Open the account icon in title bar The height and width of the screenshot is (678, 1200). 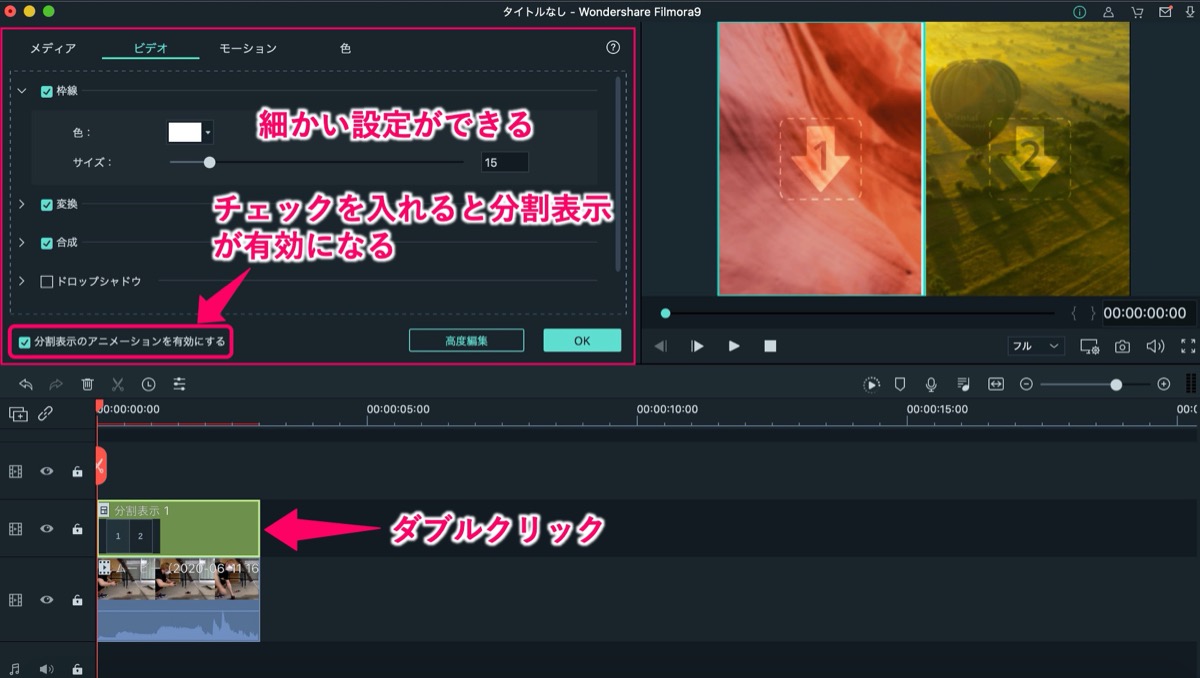coord(1108,12)
